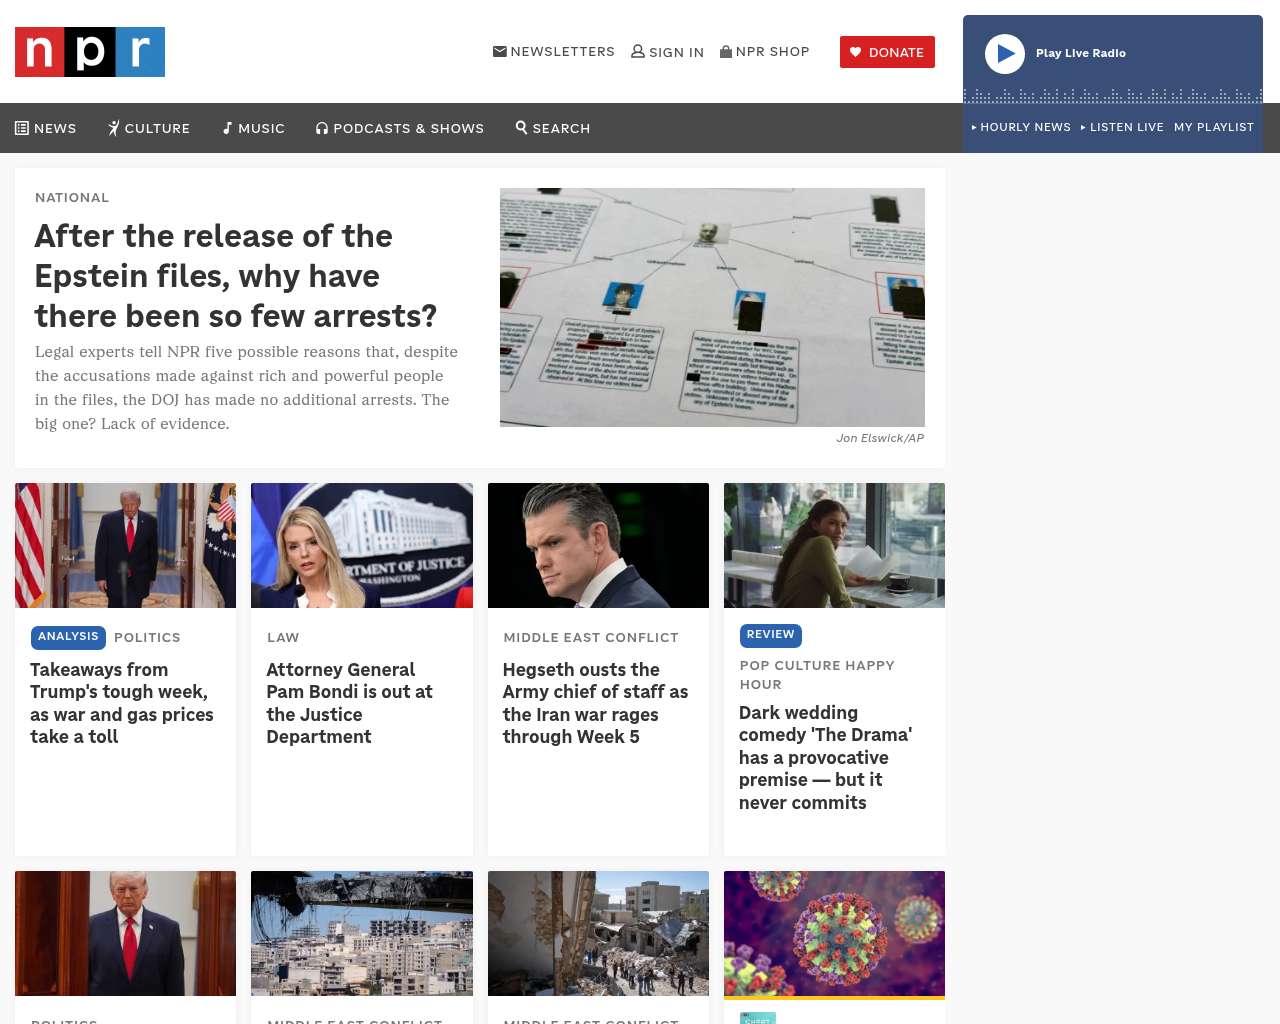Click the Sign In person icon

point(638,51)
